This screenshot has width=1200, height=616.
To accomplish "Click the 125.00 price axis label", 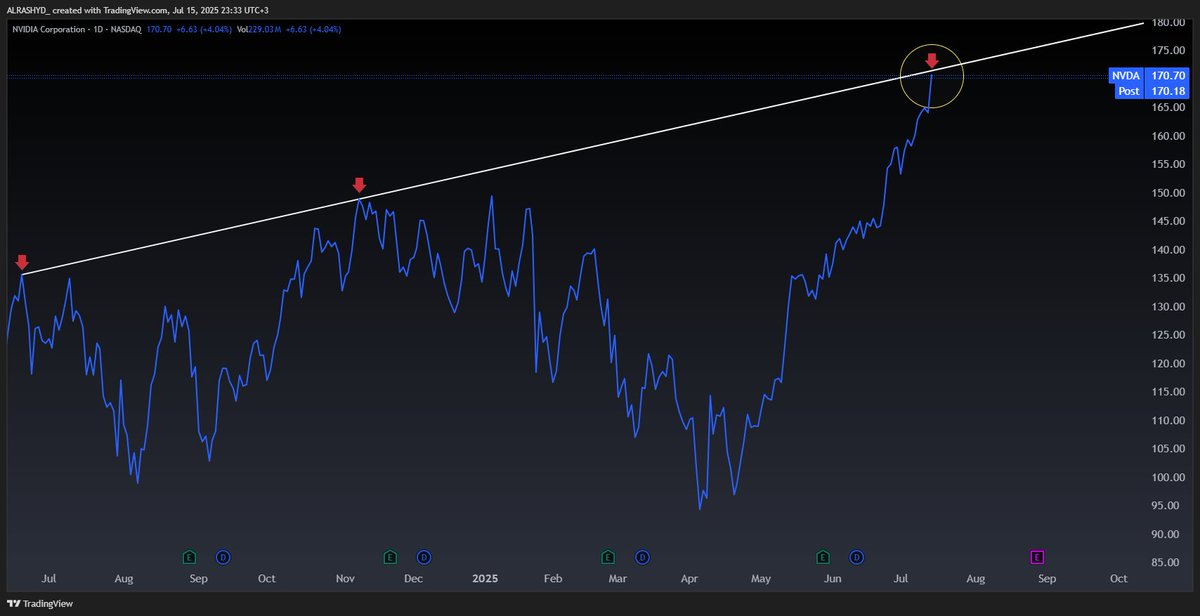I will [1168, 335].
